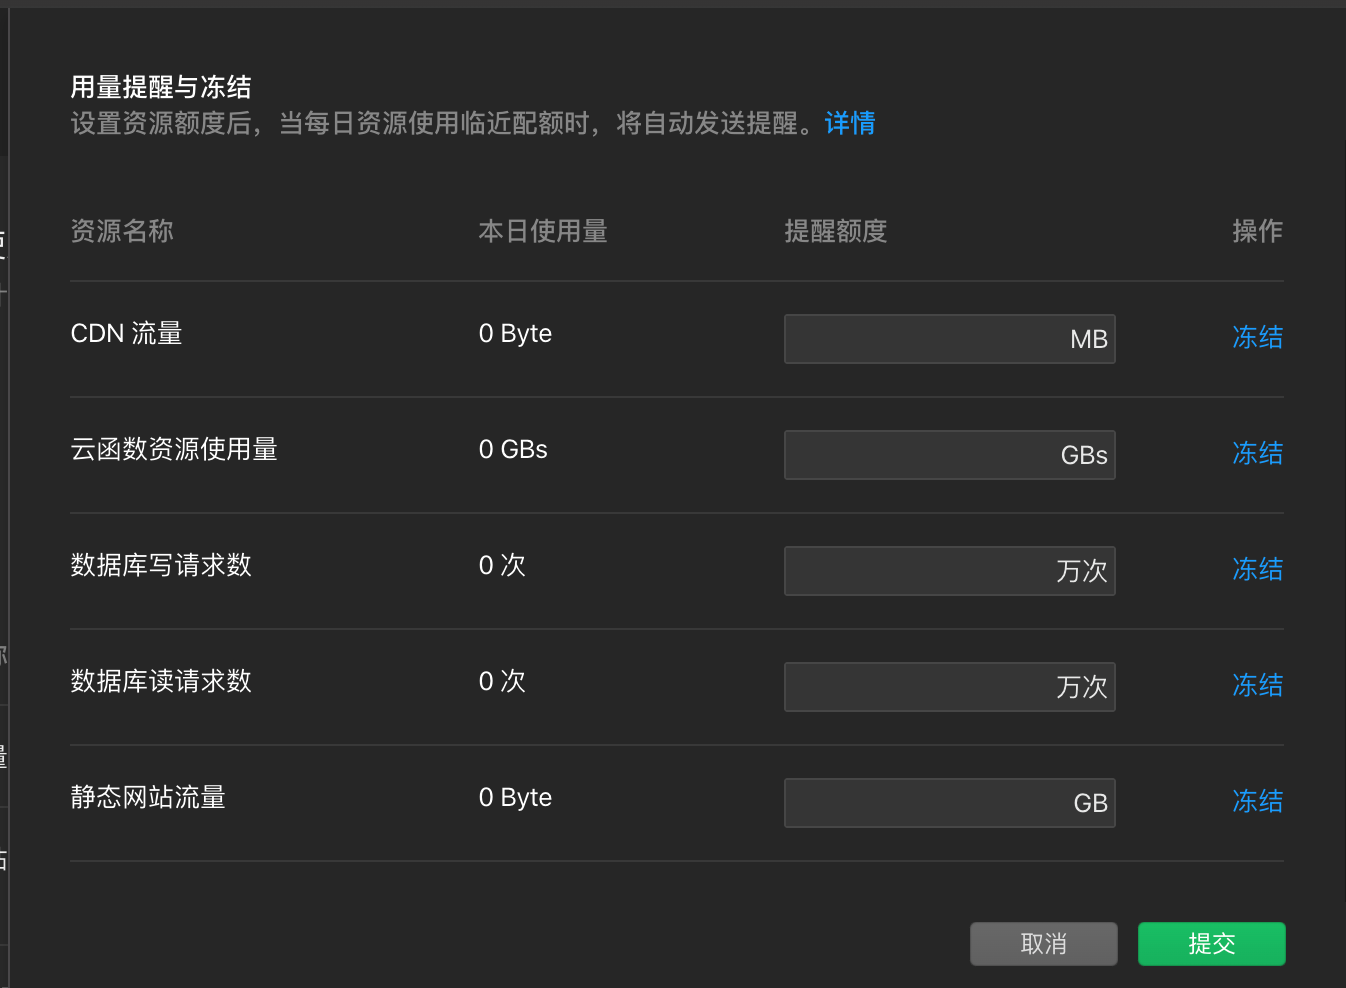Click the 数据库写请求数 quota input field
Image resolution: width=1346 pixels, height=988 pixels.
[x=950, y=571]
